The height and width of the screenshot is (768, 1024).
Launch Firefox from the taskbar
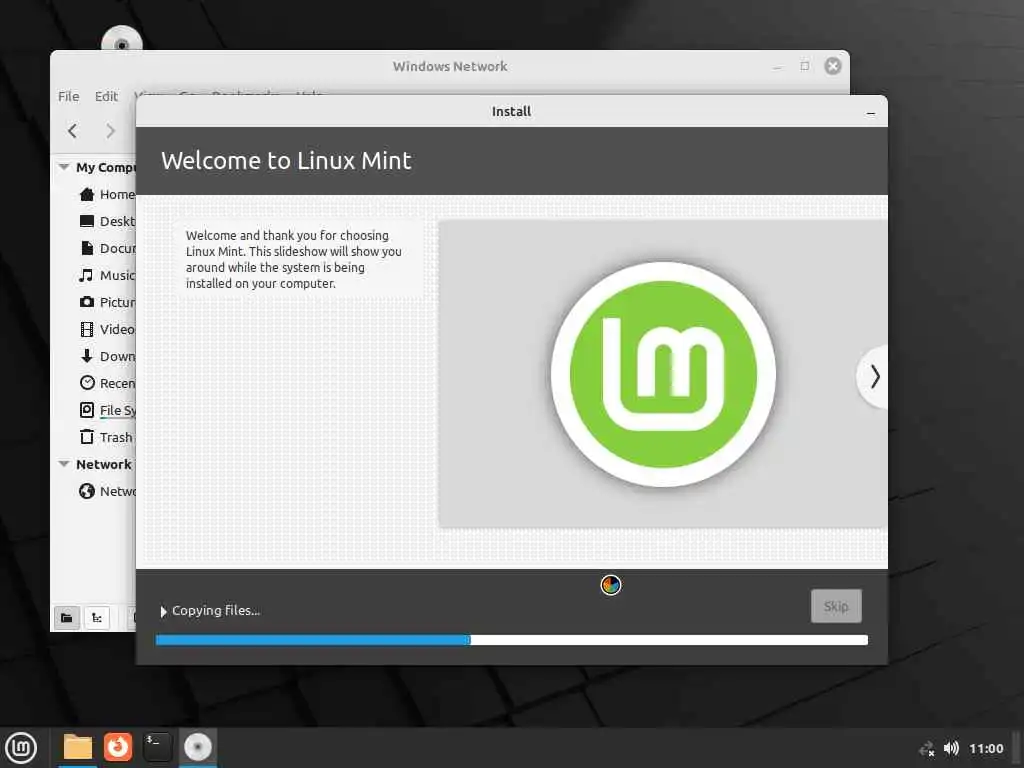[x=118, y=746]
